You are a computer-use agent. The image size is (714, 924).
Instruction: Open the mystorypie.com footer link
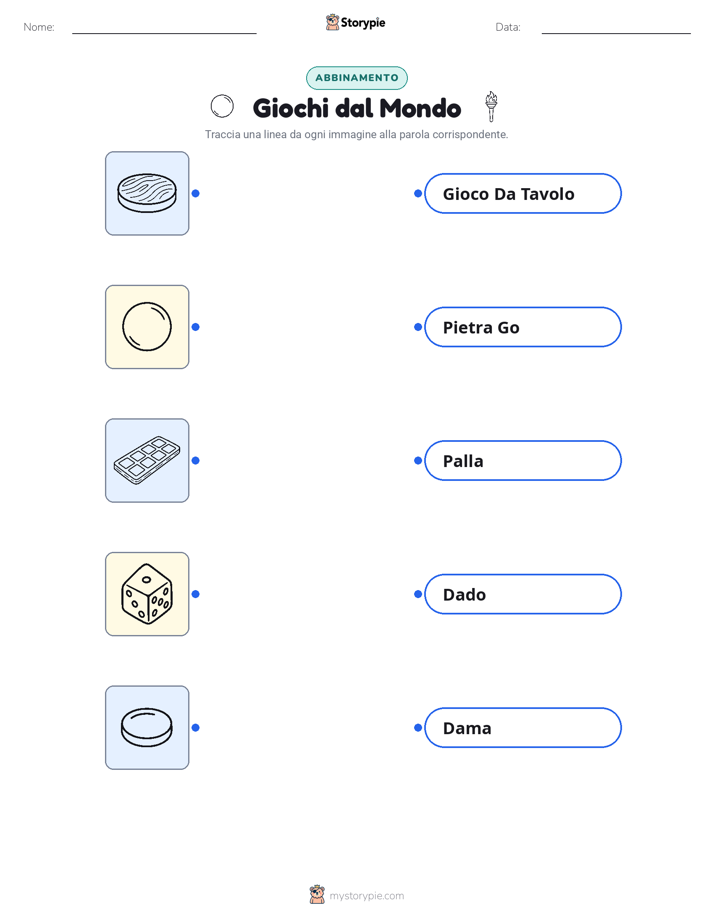click(366, 896)
